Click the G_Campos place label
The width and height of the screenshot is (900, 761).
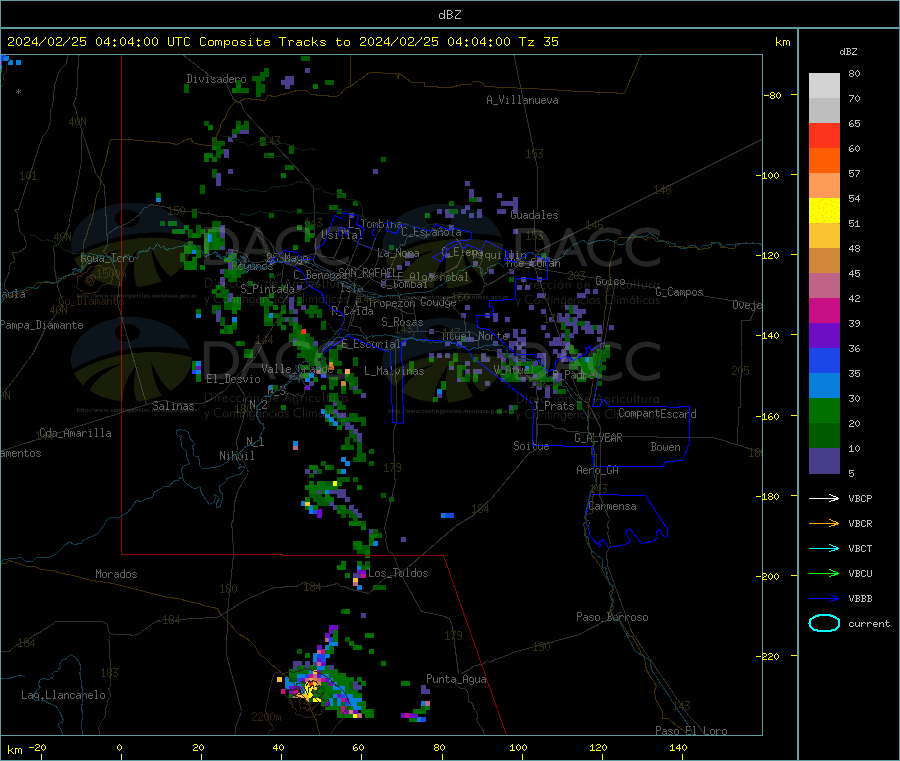pos(680,292)
